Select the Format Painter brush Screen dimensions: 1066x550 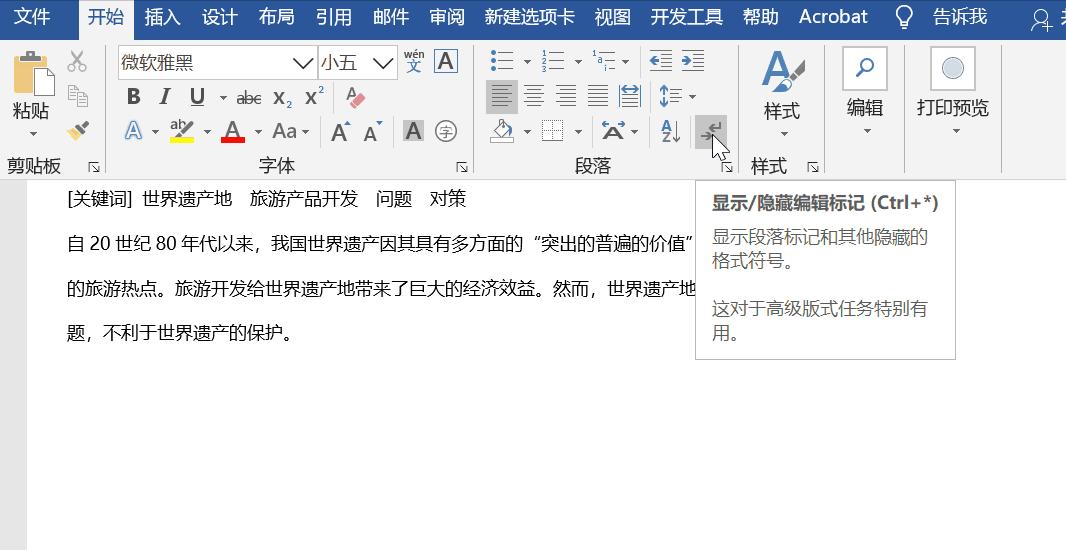point(78,130)
